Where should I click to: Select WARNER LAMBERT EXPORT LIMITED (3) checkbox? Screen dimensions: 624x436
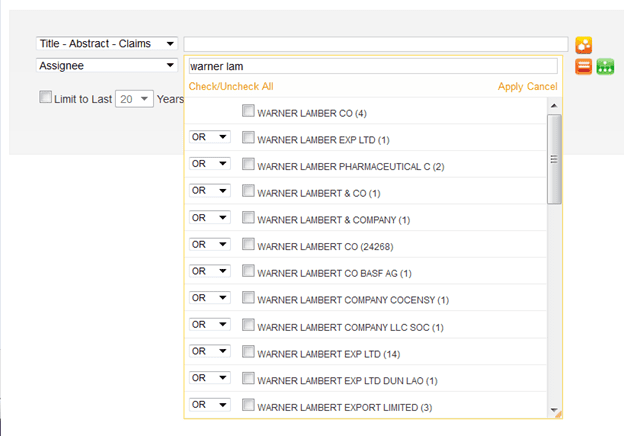point(248,405)
